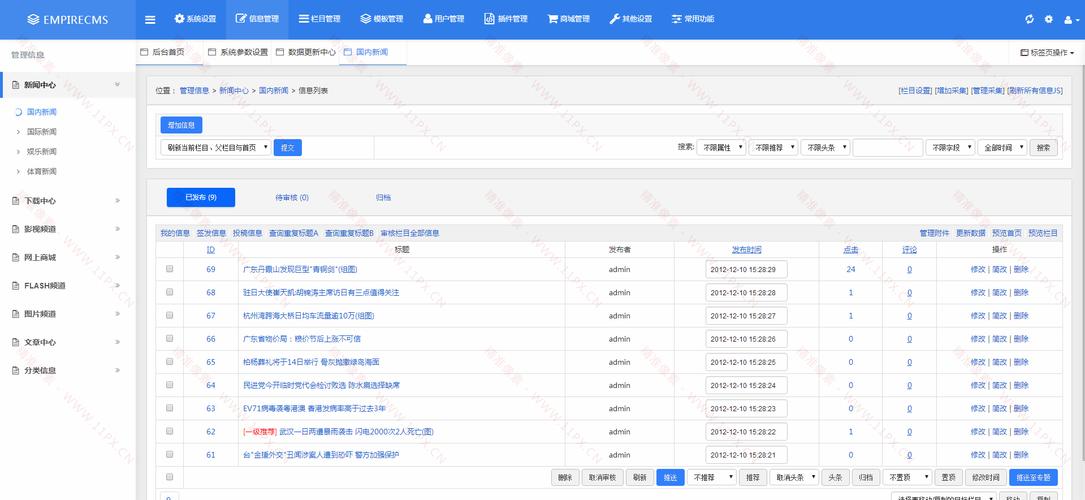
Task: Open 常用功能 in top navigation
Action: pos(693,19)
